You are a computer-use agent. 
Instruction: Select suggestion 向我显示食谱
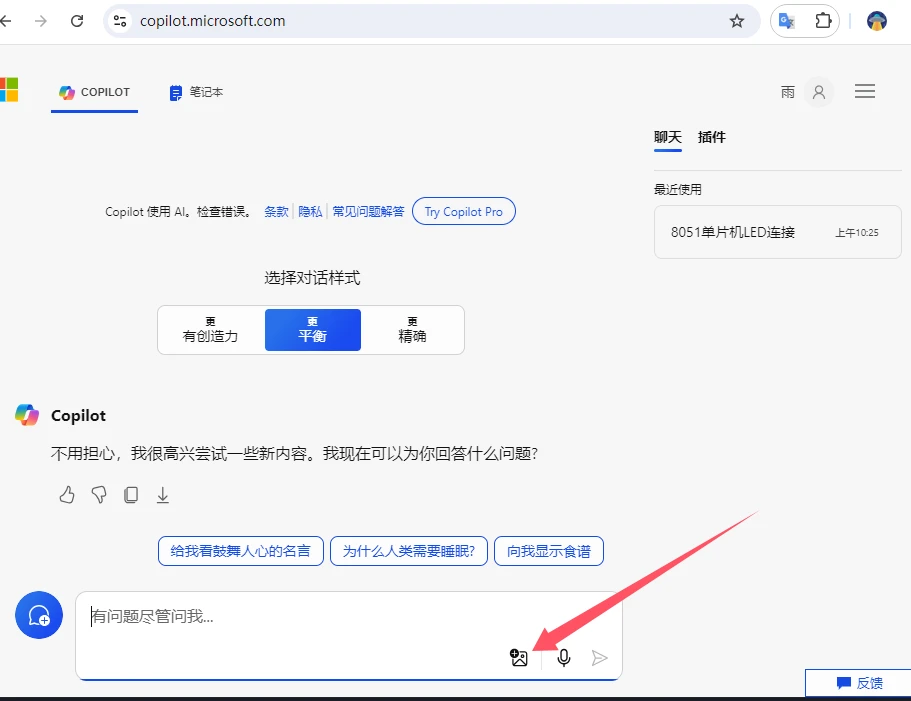point(548,551)
